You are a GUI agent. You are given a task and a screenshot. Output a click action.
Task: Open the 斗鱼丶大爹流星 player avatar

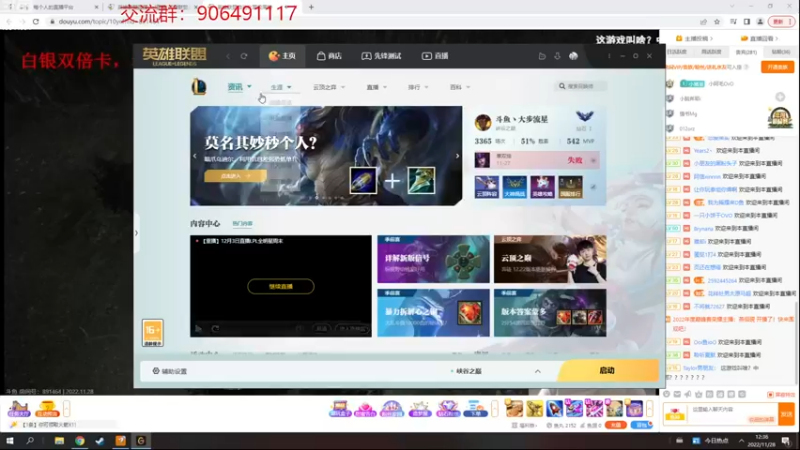click(483, 122)
